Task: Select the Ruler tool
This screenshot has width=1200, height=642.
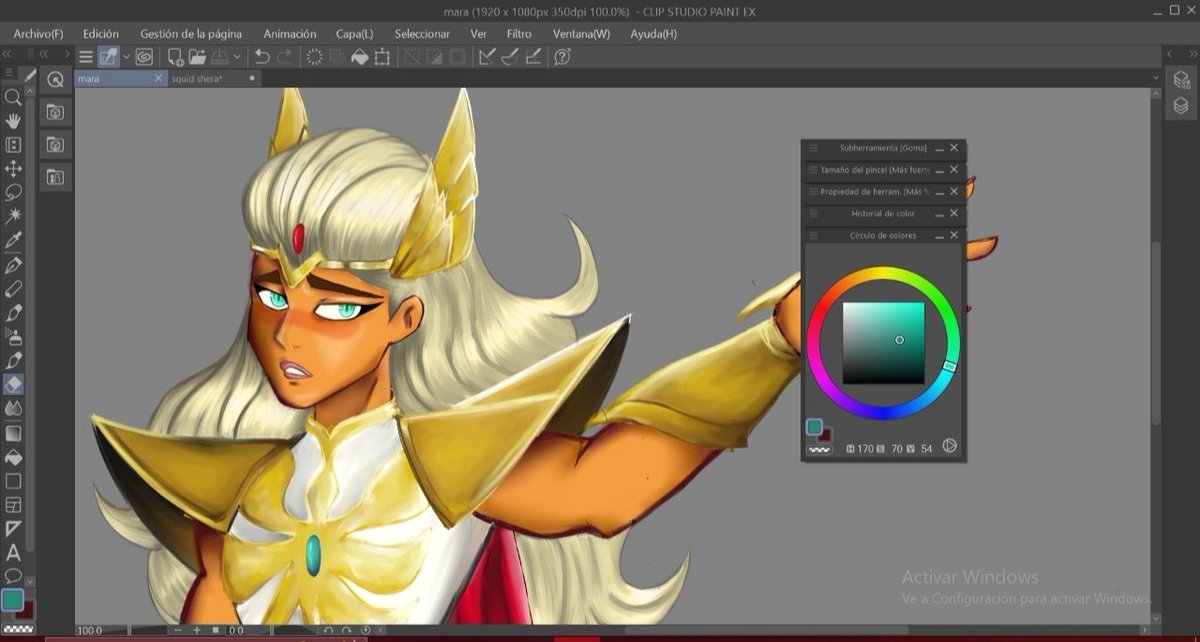Action: pyautogui.click(x=13, y=528)
